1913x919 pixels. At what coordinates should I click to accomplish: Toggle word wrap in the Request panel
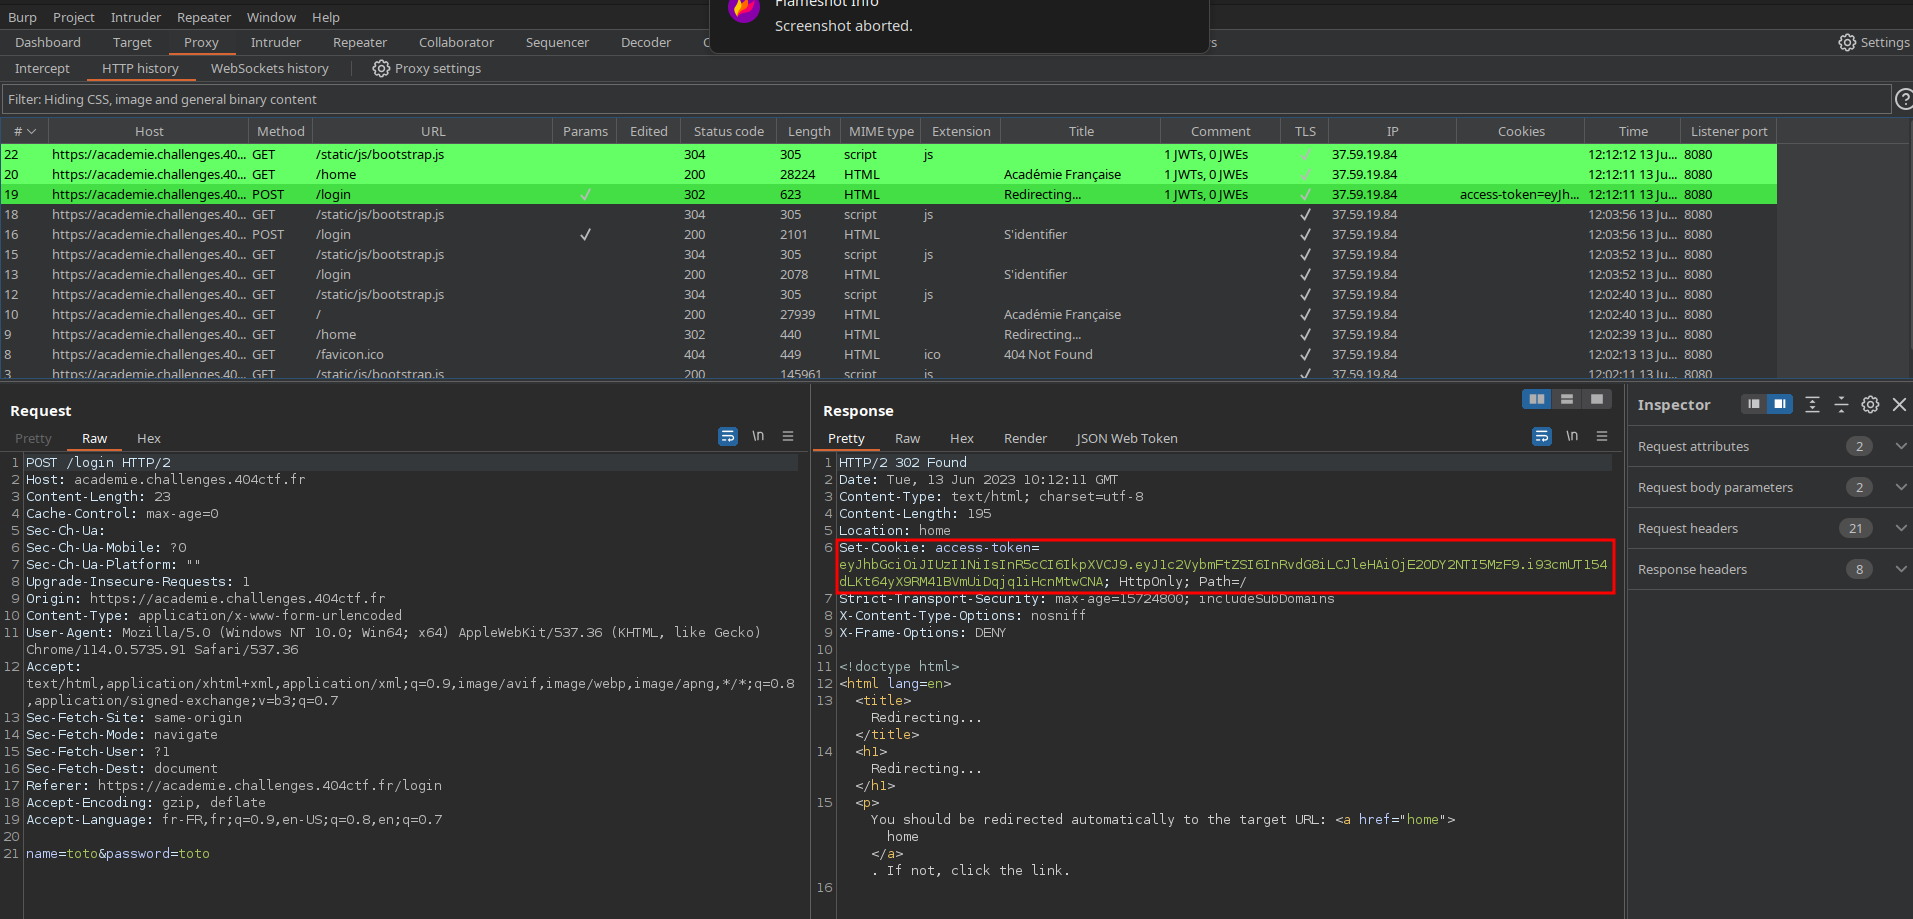click(728, 436)
